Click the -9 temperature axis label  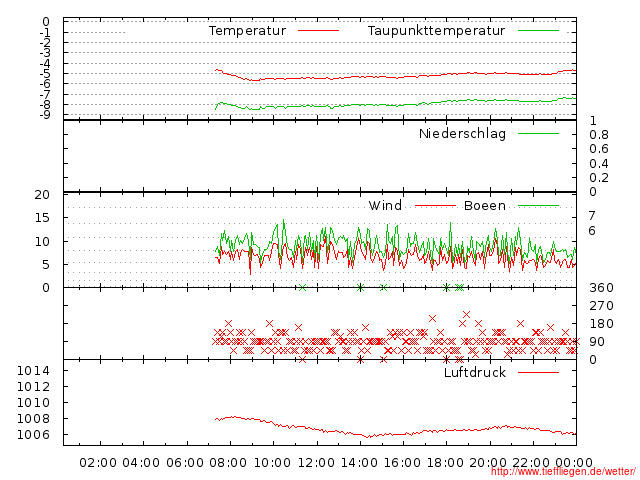[x=45, y=115]
